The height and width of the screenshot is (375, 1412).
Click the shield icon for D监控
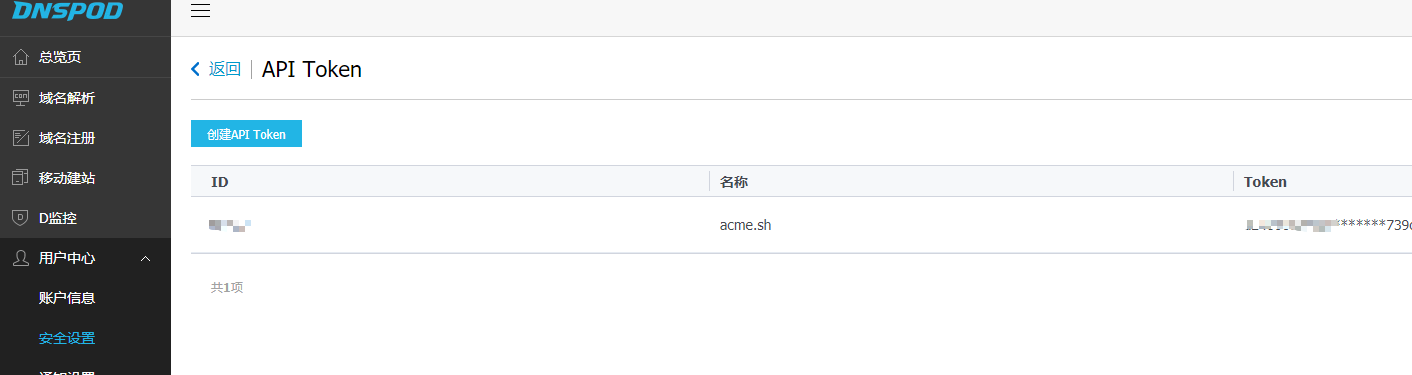tap(20, 217)
